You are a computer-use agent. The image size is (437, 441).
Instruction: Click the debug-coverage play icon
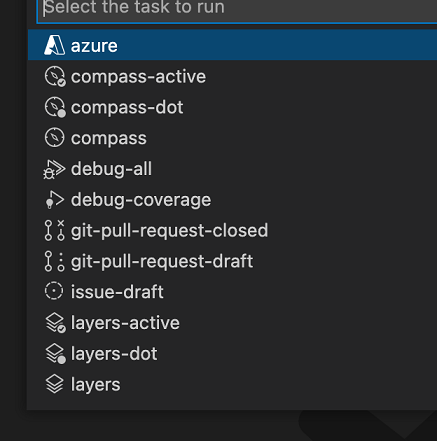[x=54, y=200]
